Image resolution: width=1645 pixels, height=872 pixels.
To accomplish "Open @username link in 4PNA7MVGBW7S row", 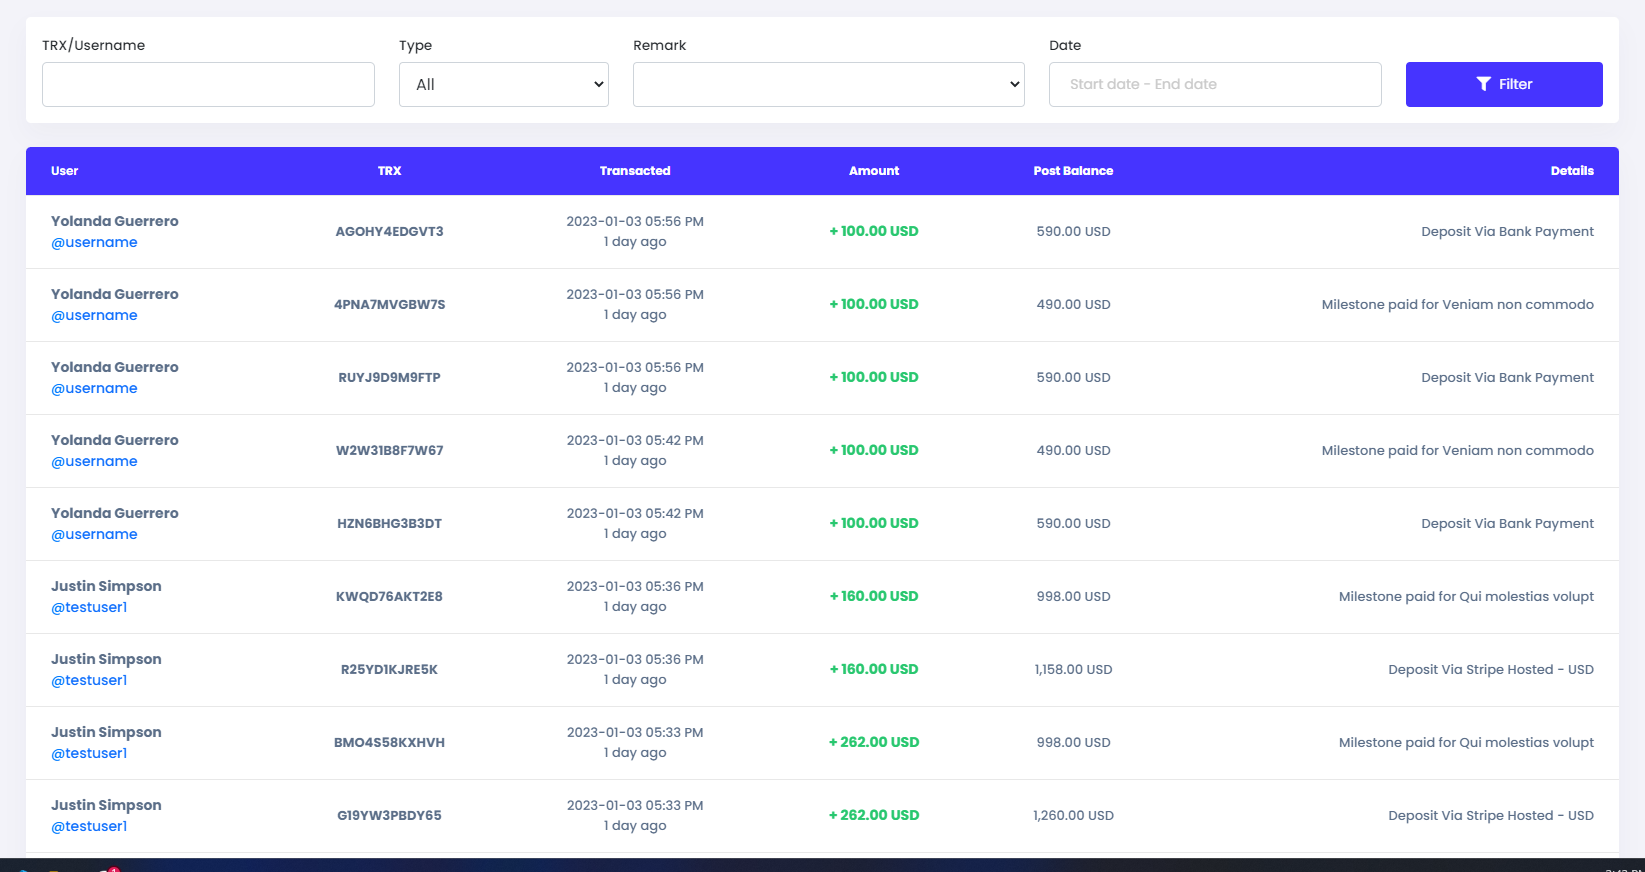I will pyautogui.click(x=94, y=316).
